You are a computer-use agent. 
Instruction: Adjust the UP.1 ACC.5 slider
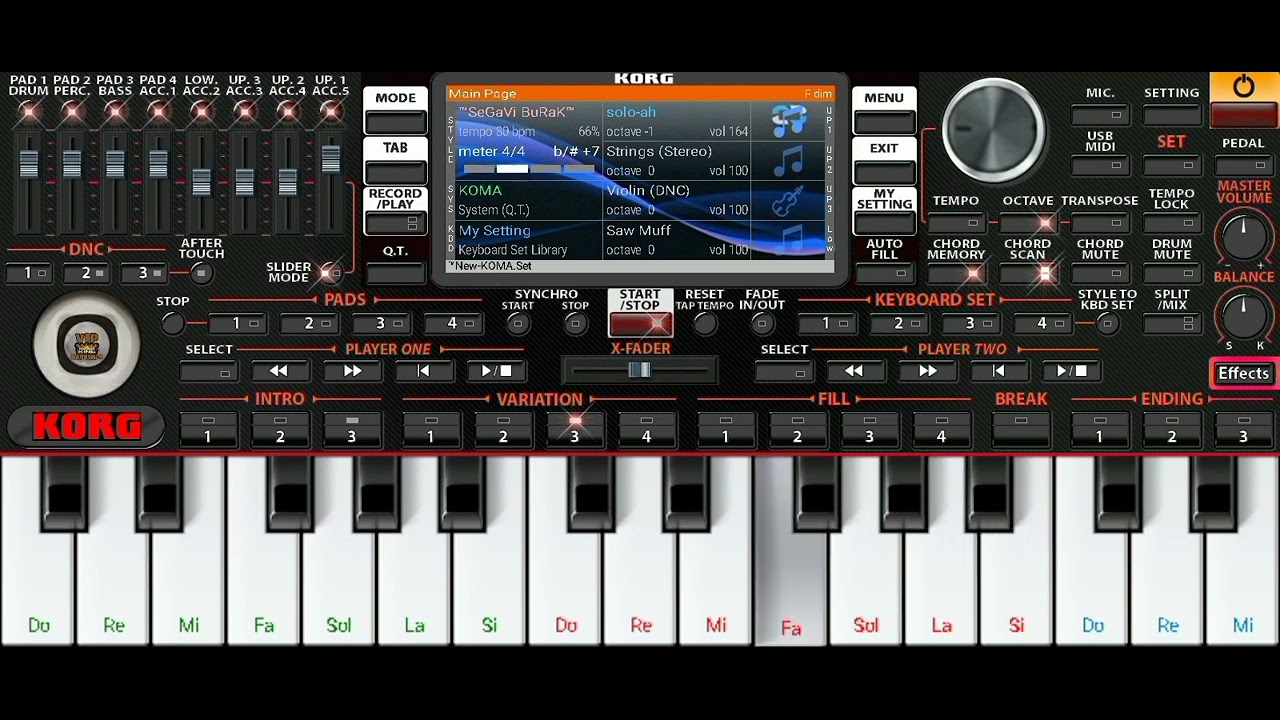[330, 158]
